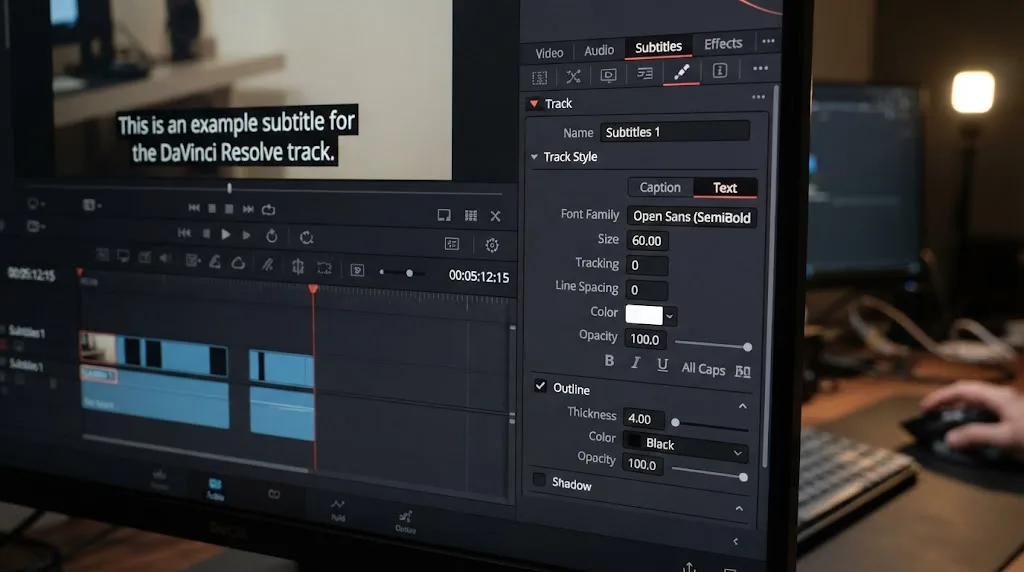Toggle All Caps option
The width and height of the screenshot is (1024, 572).
[703, 369]
